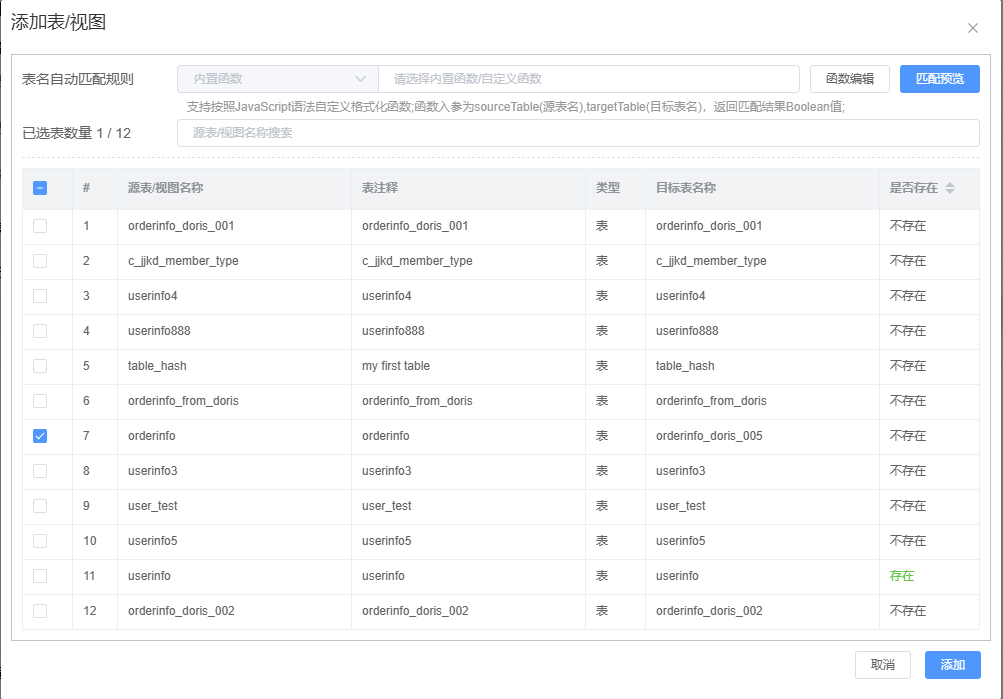Viewport: 1003px width, 699px height.
Task: Check the box for userinfo888 row
Action: point(40,331)
